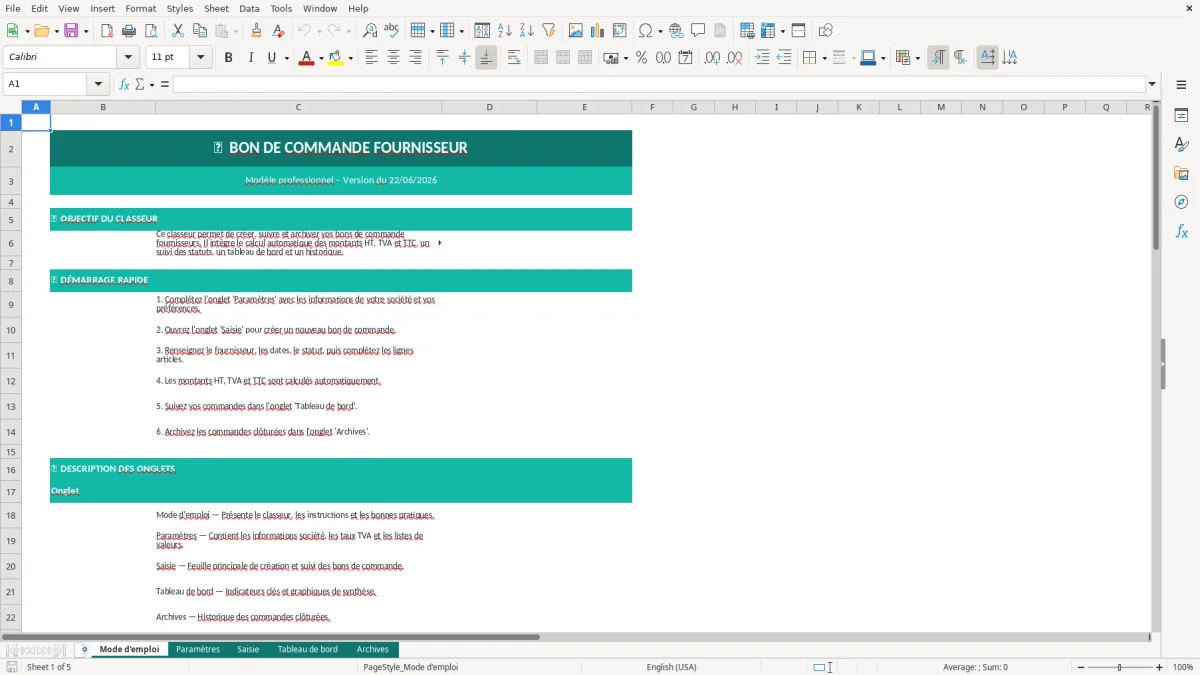
Task: Open the sidebar settings menu
Action: point(1181,87)
